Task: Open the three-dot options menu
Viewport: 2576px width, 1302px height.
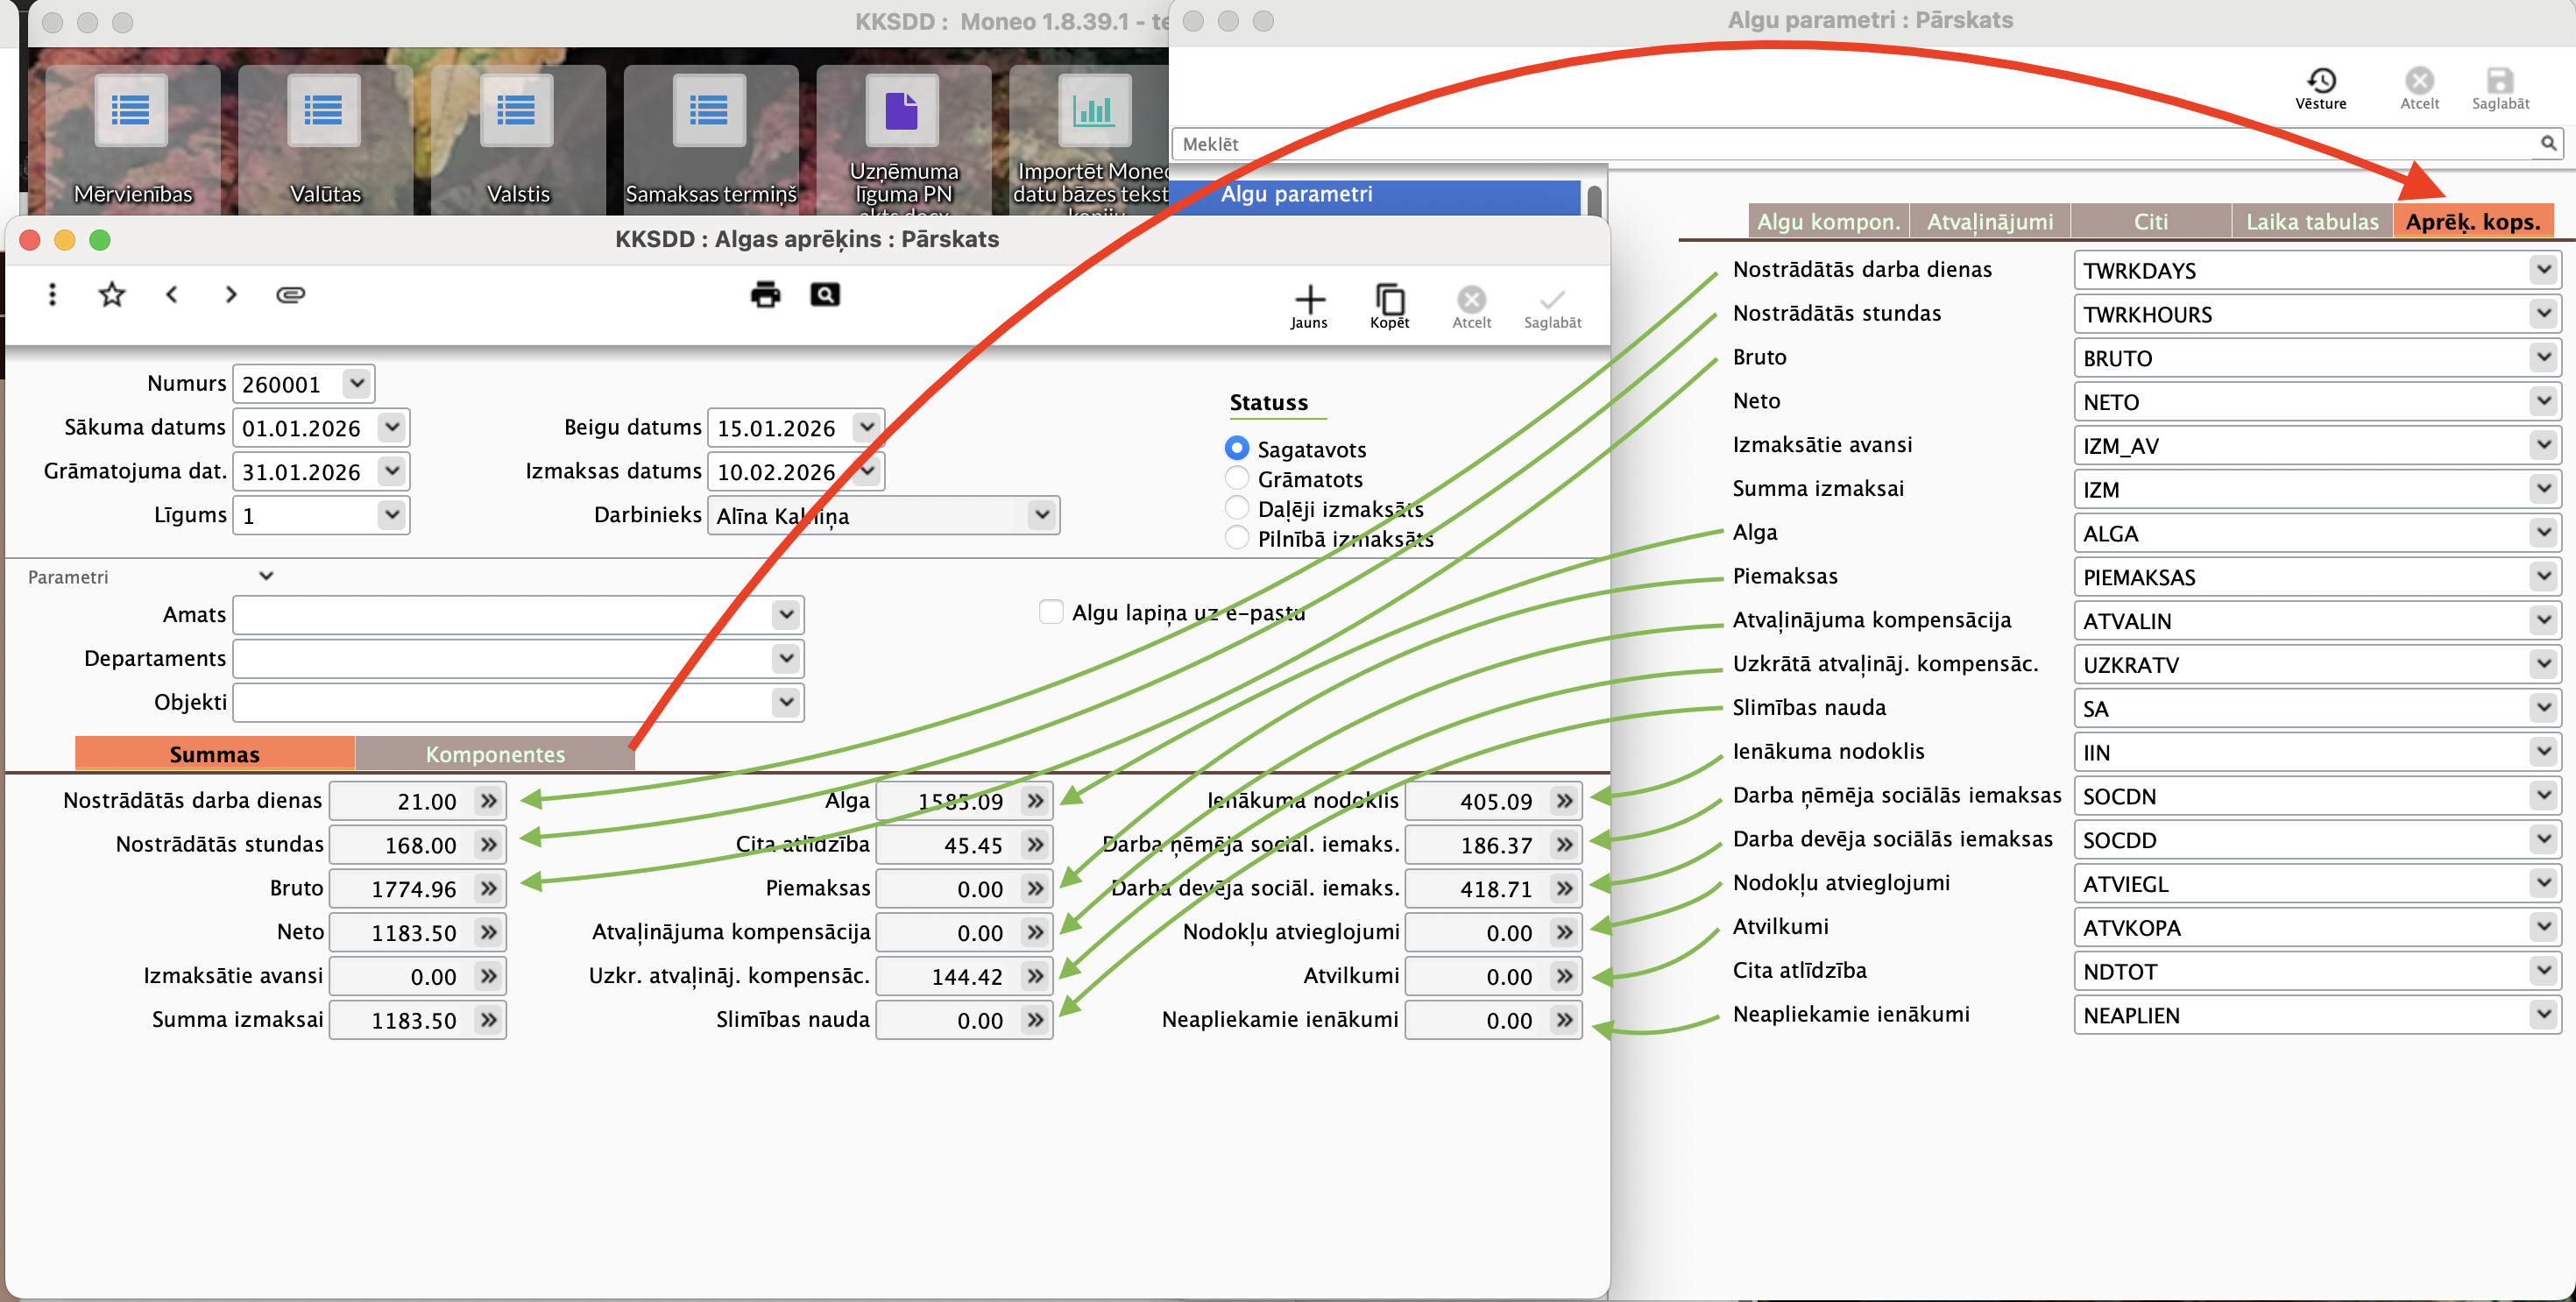Action: click(52, 294)
